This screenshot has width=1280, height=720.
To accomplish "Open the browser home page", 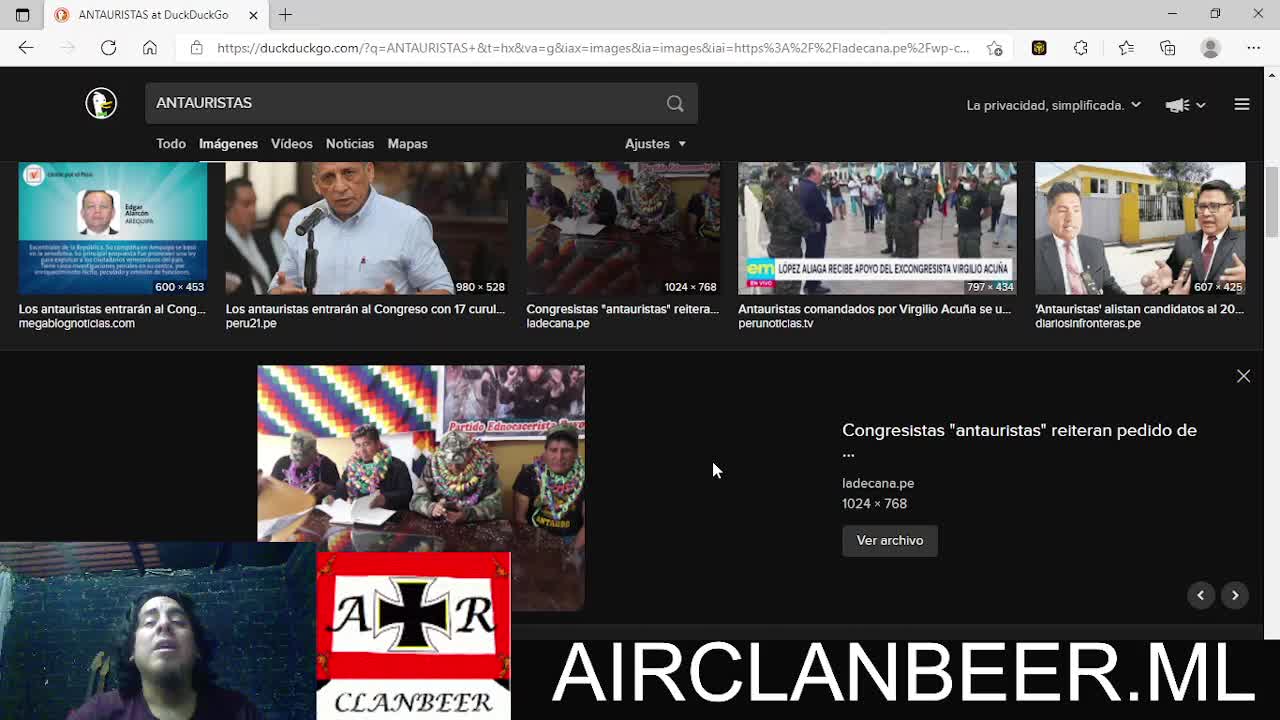I will 150,48.
